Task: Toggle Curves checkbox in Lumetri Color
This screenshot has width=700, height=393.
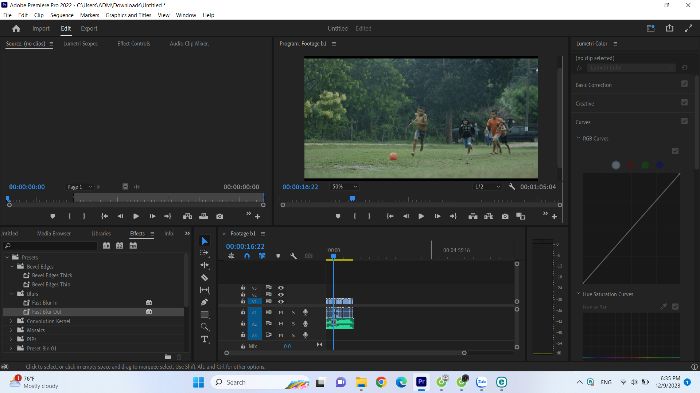Action: 684,121
